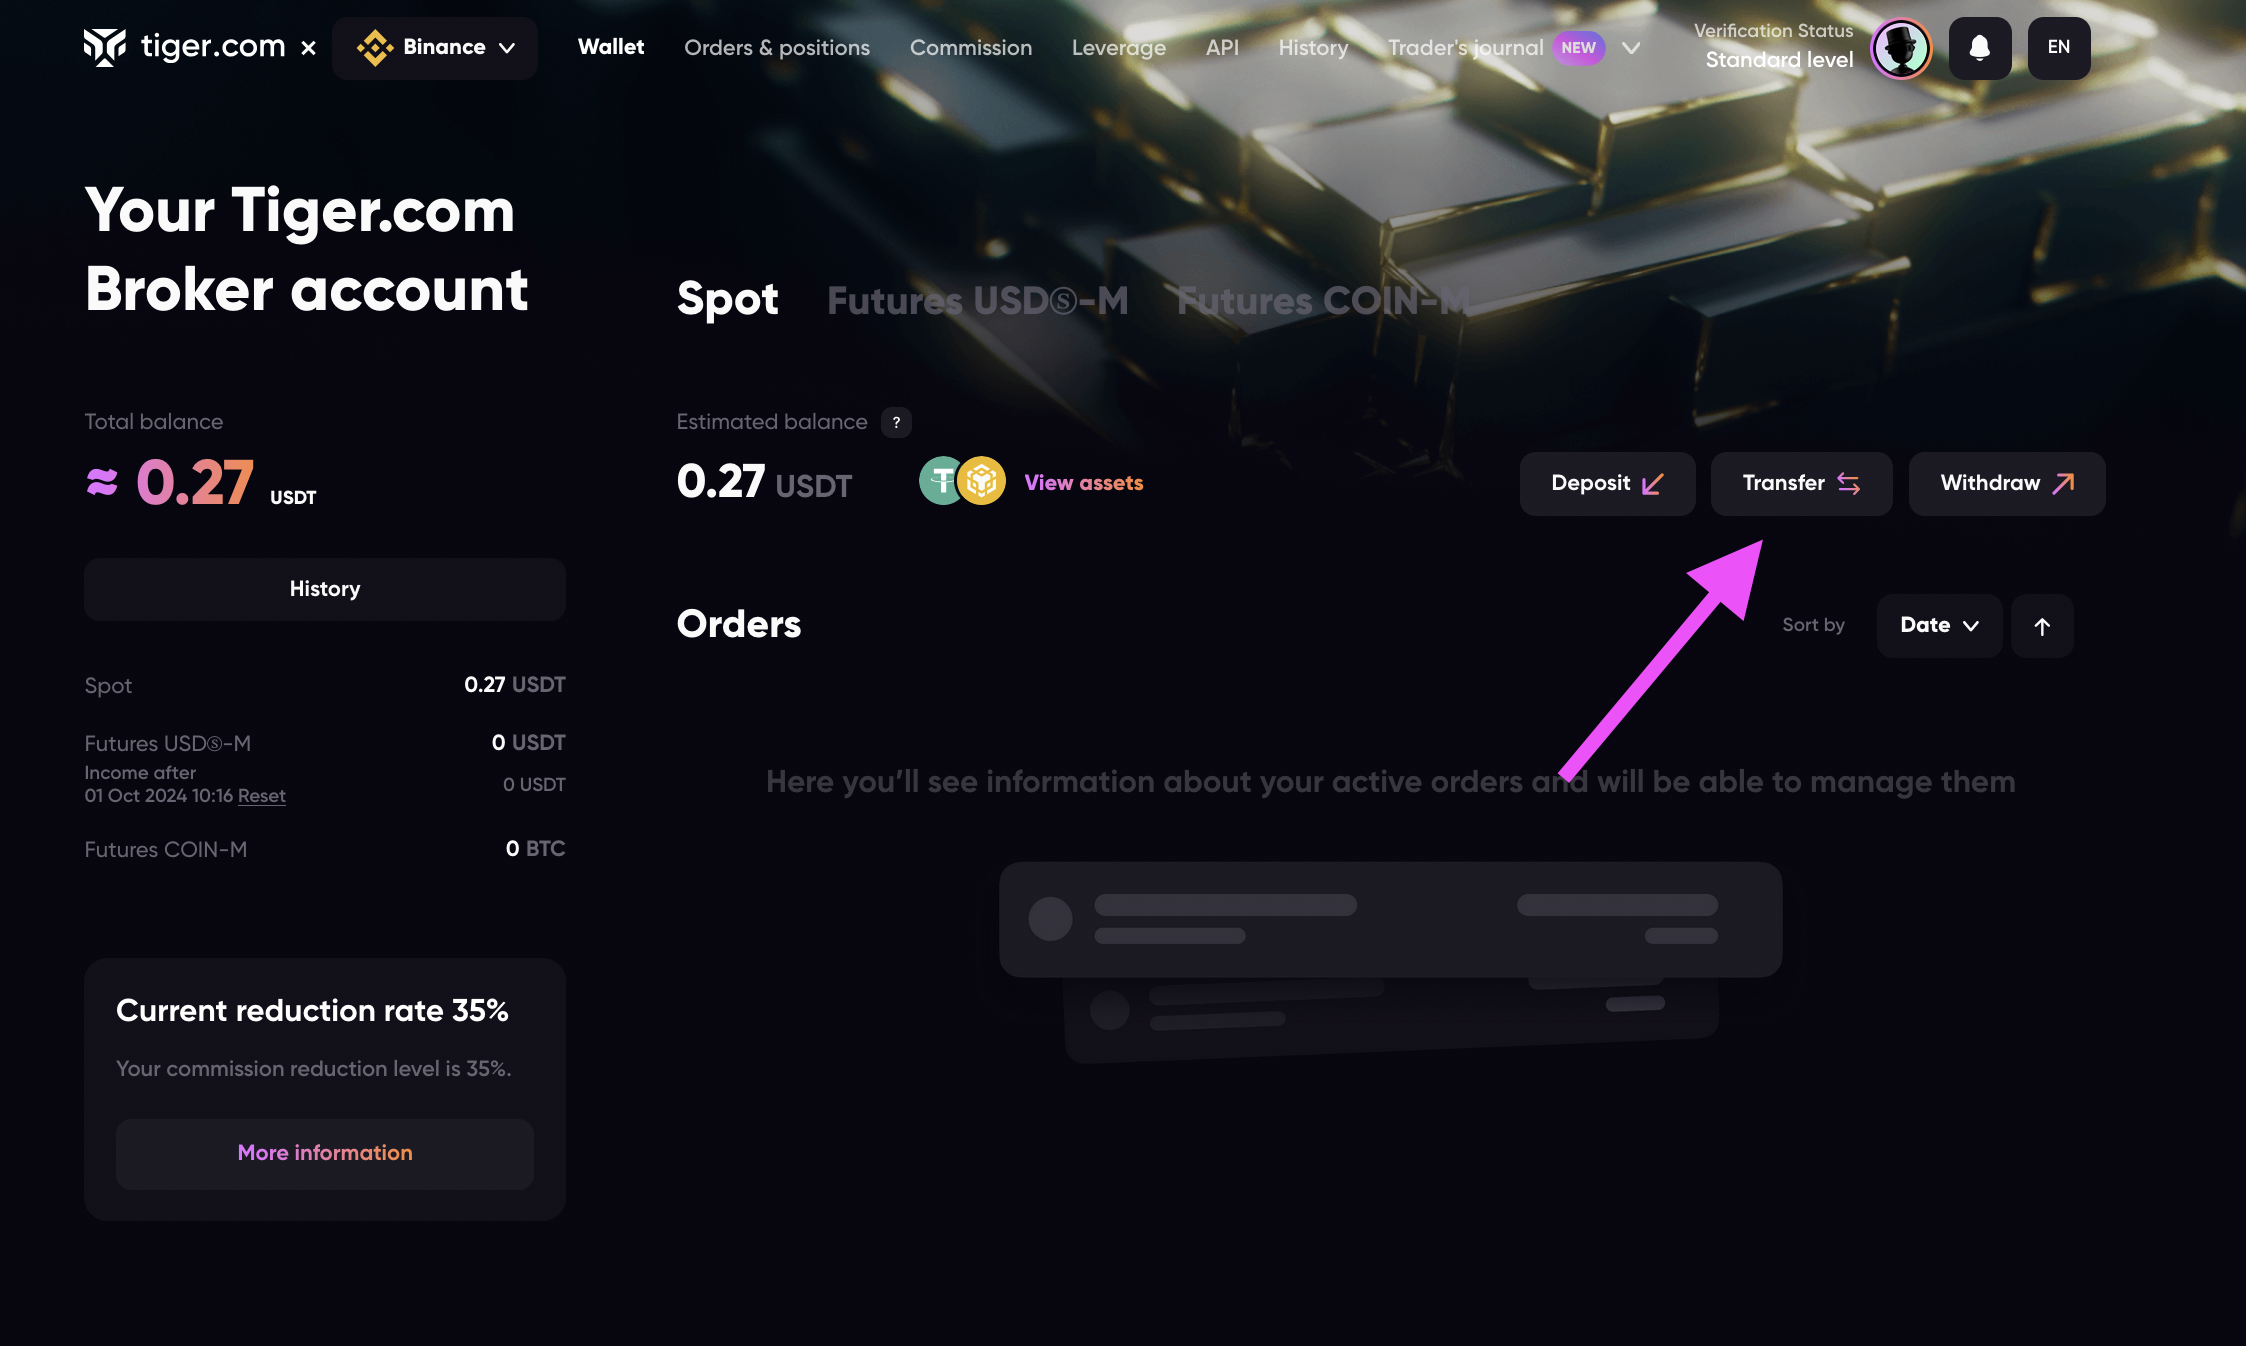Expand the navigation more-options chevron
Viewport: 2246px width, 1346px height.
coord(1631,48)
